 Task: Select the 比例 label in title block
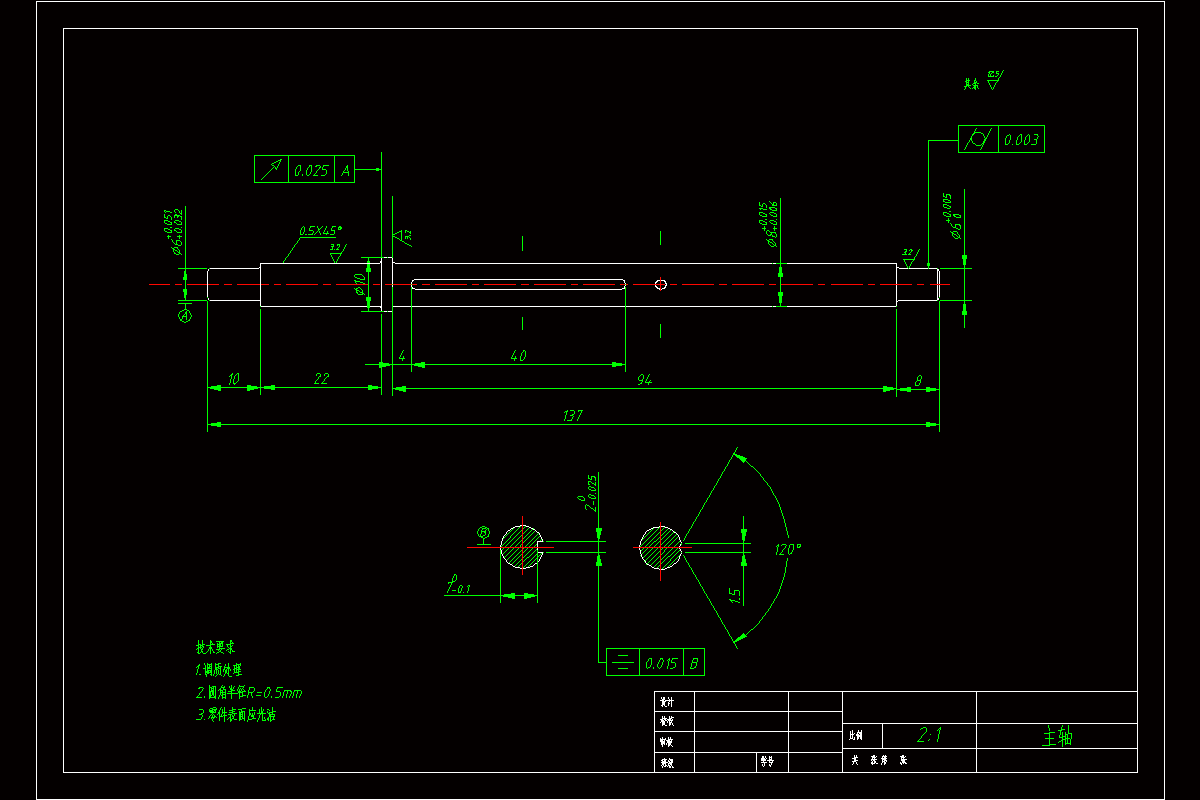pos(856,736)
